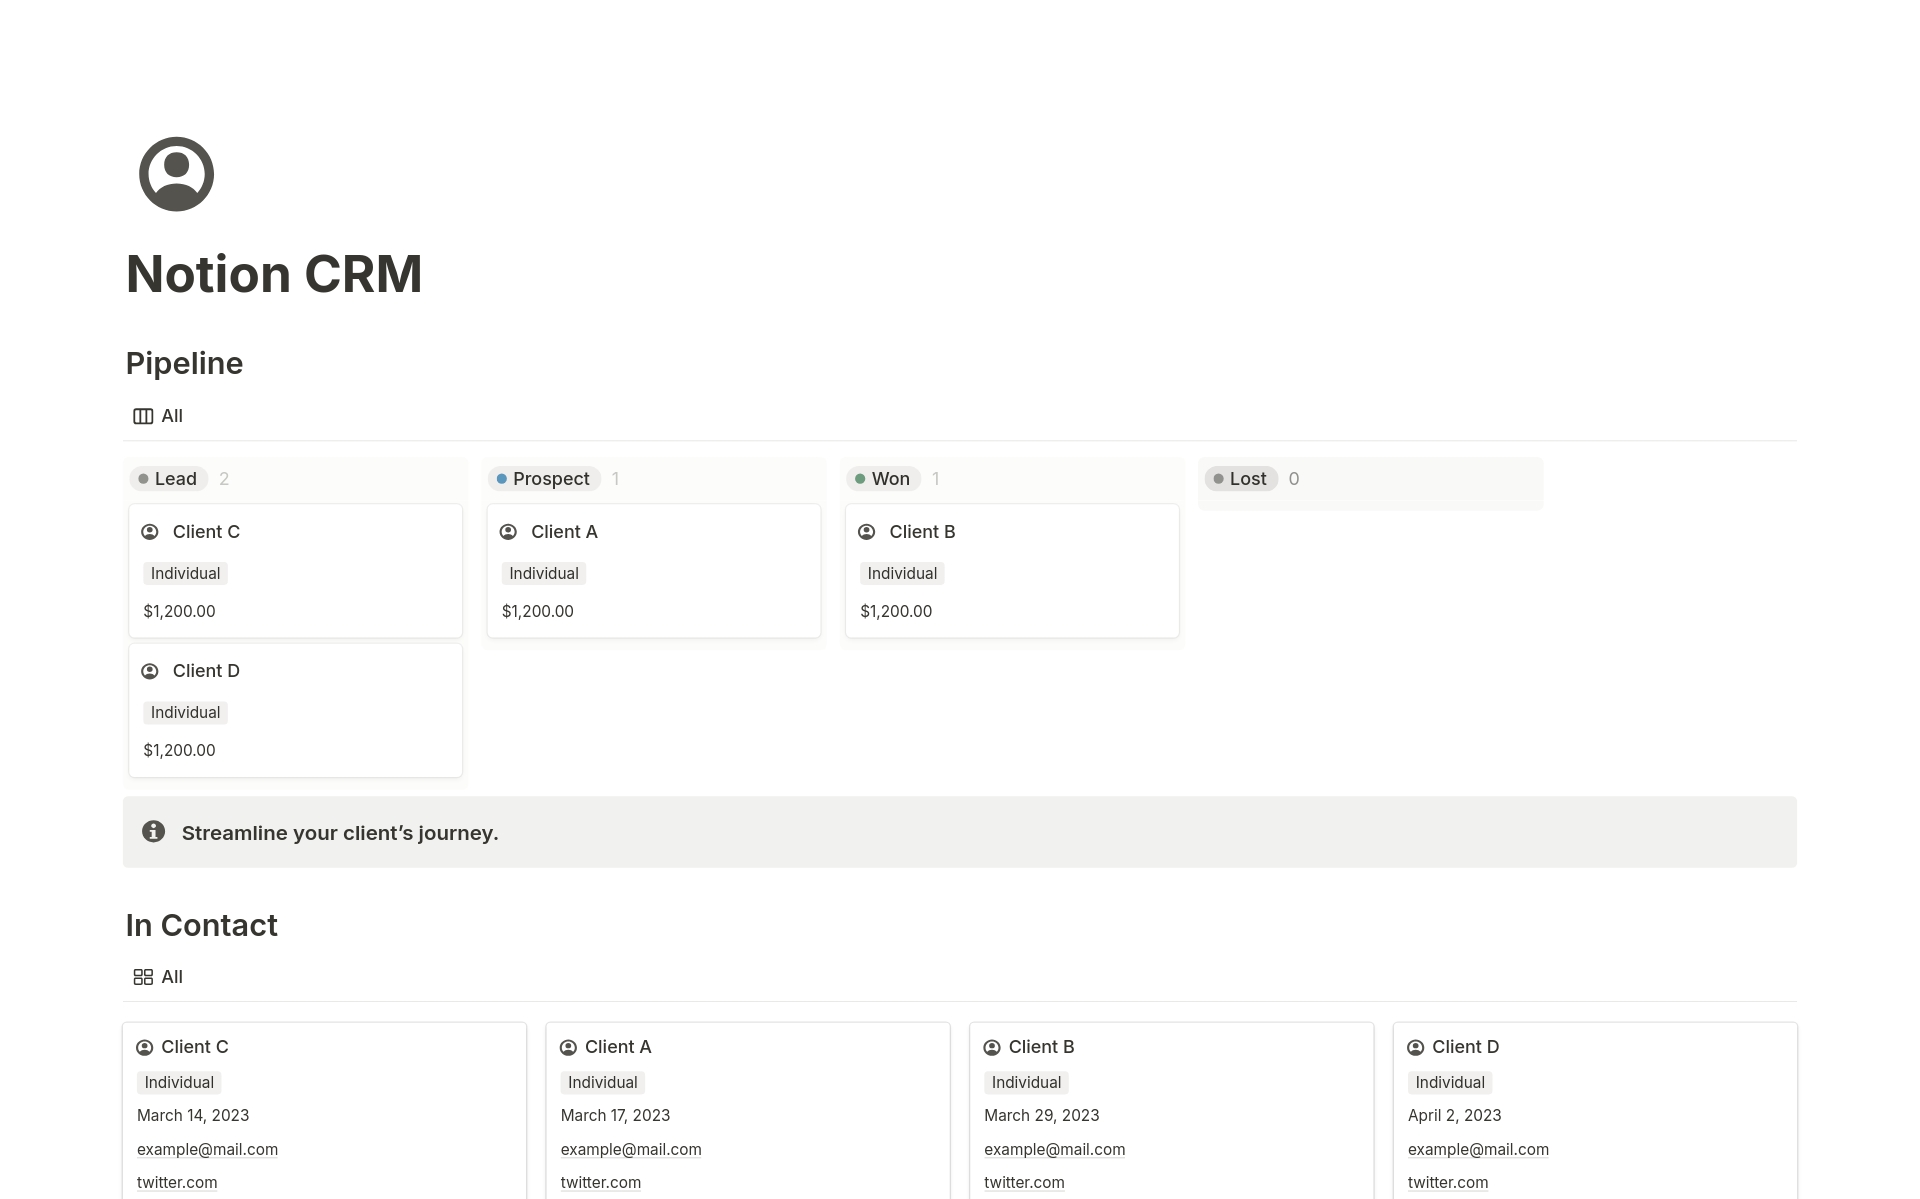The image size is (1920, 1199).
Task: Select Client B Won card
Action: pos(1012,570)
